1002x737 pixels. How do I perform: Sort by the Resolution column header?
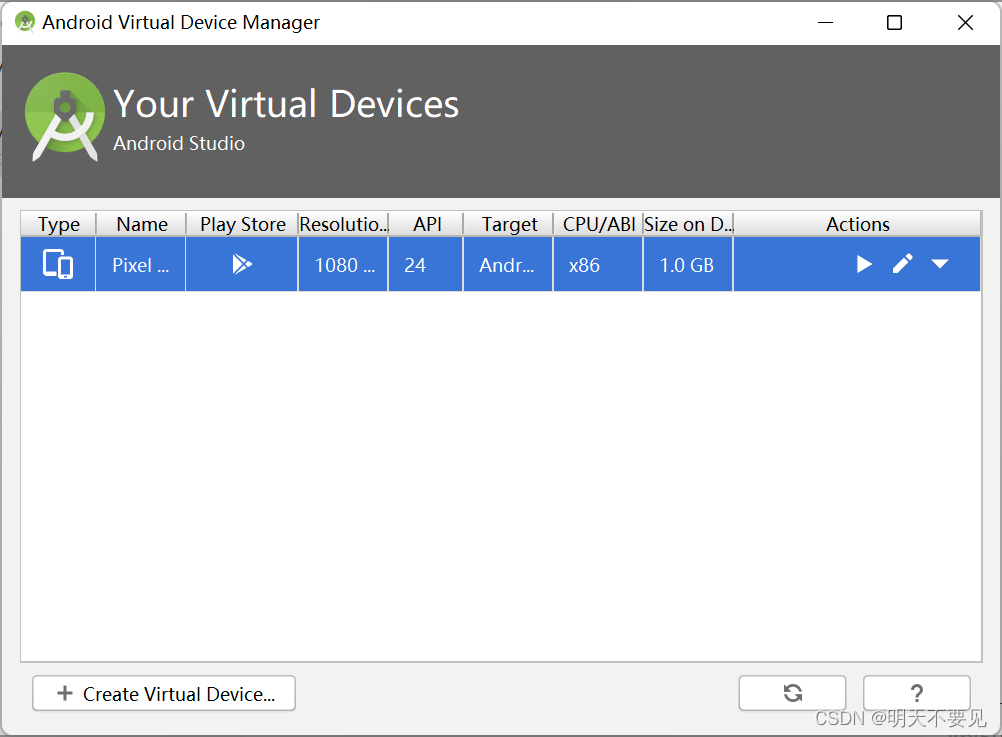tap(343, 224)
